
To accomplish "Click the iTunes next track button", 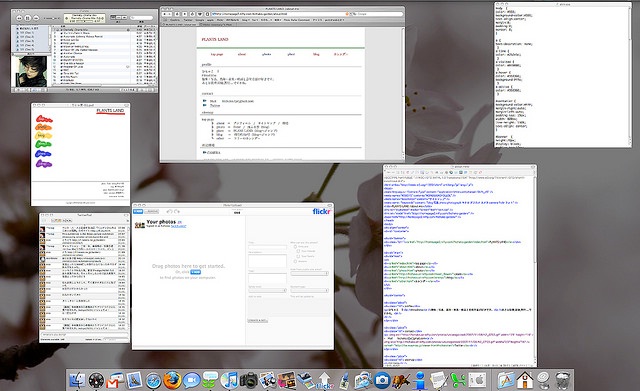I will pyautogui.click(x=36, y=18).
